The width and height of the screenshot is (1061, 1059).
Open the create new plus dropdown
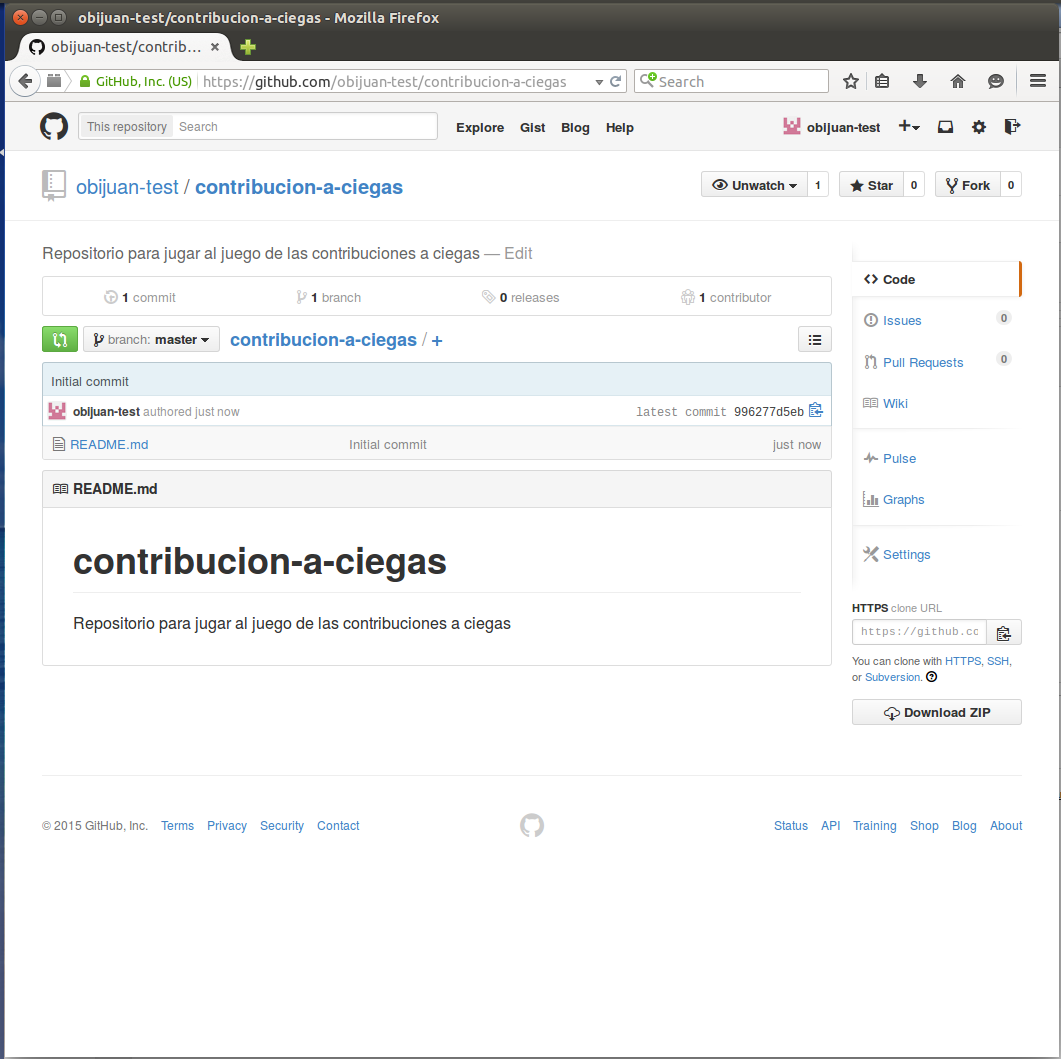(909, 127)
